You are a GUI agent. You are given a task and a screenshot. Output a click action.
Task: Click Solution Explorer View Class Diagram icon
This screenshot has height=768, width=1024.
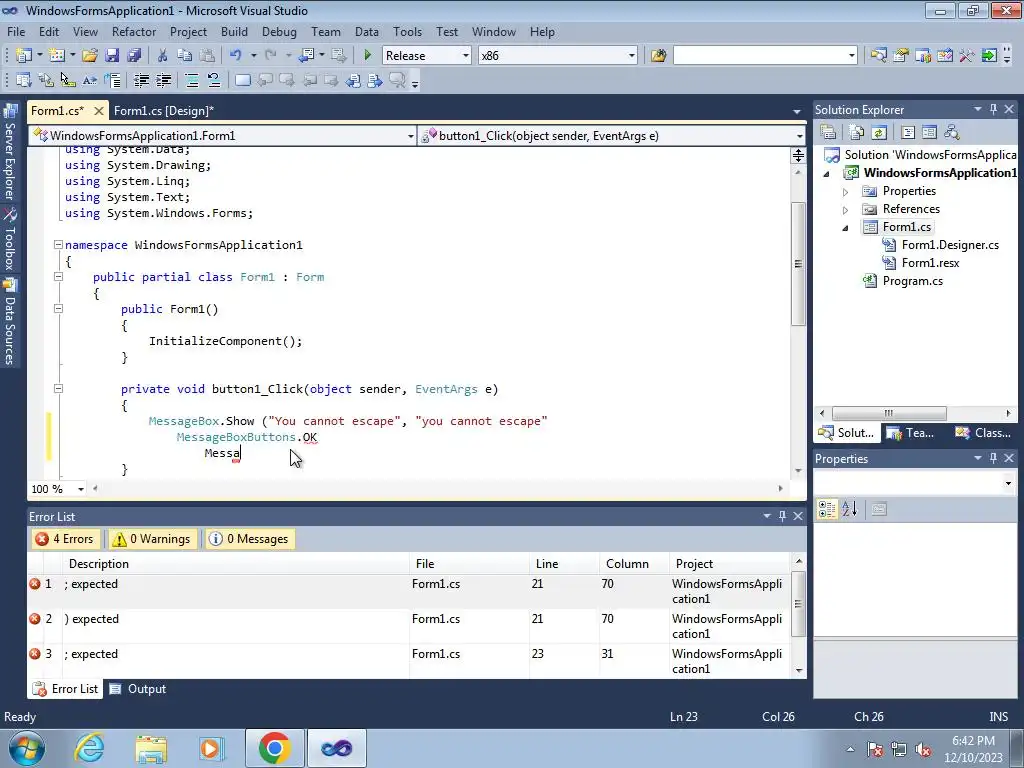pyautogui.click(x=952, y=133)
